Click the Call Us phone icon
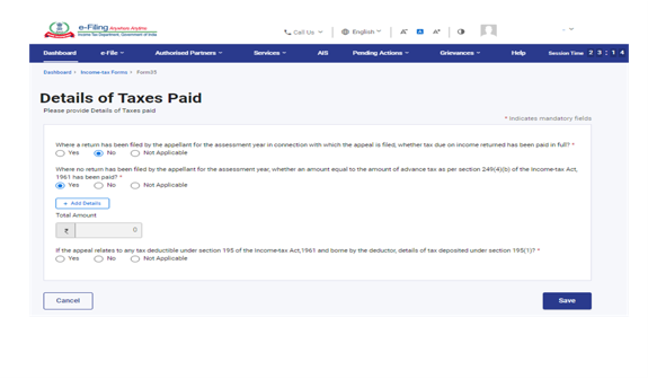 288,32
